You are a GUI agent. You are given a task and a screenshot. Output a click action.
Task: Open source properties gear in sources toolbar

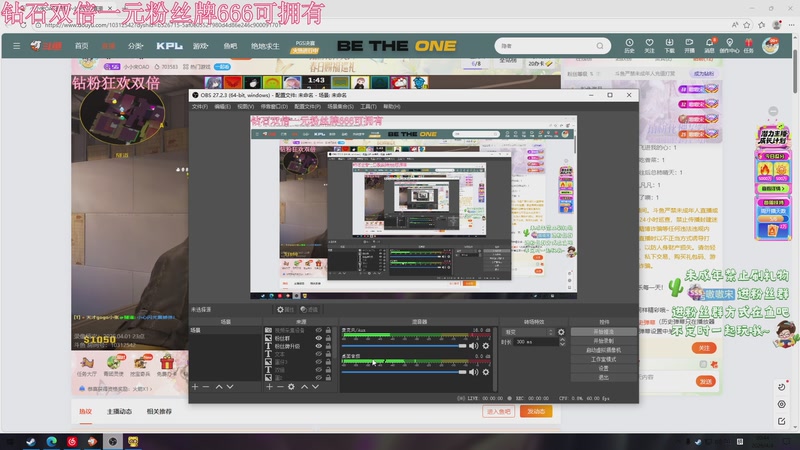click(x=291, y=387)
